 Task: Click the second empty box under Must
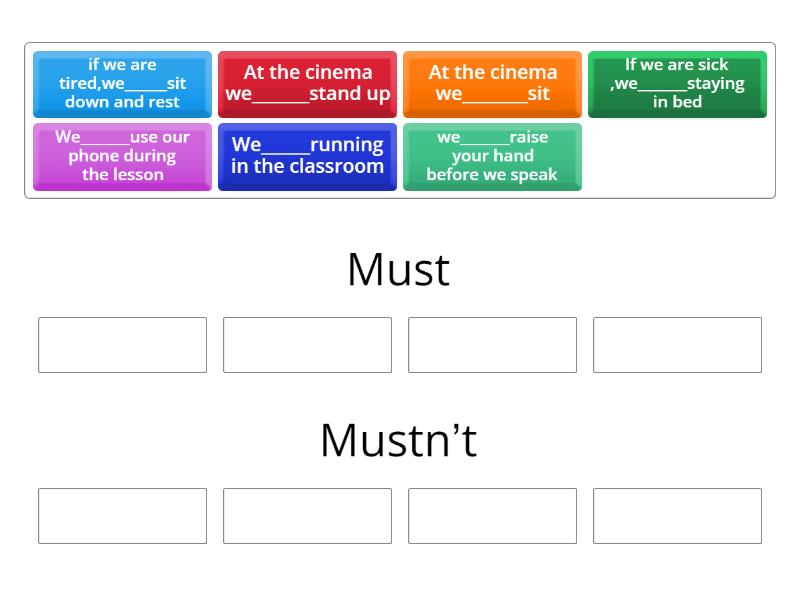pyautogui.click(x=307, y=345)
